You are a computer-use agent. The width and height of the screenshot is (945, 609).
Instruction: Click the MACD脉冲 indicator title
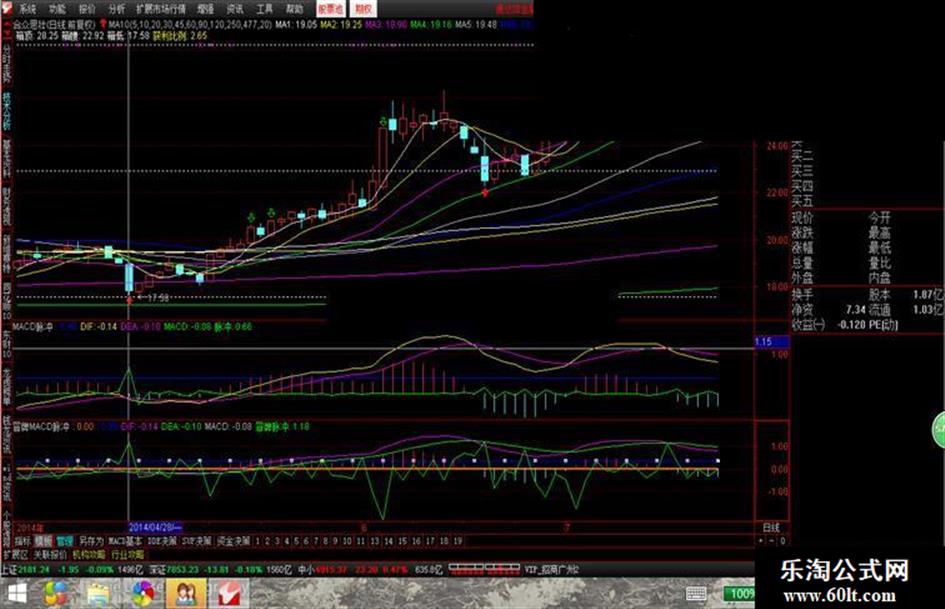pos(33,327)
